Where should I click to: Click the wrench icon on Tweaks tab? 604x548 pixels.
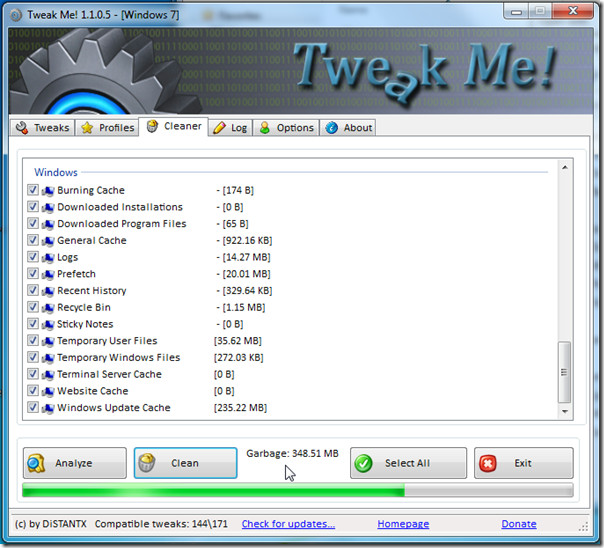(22, 127)
